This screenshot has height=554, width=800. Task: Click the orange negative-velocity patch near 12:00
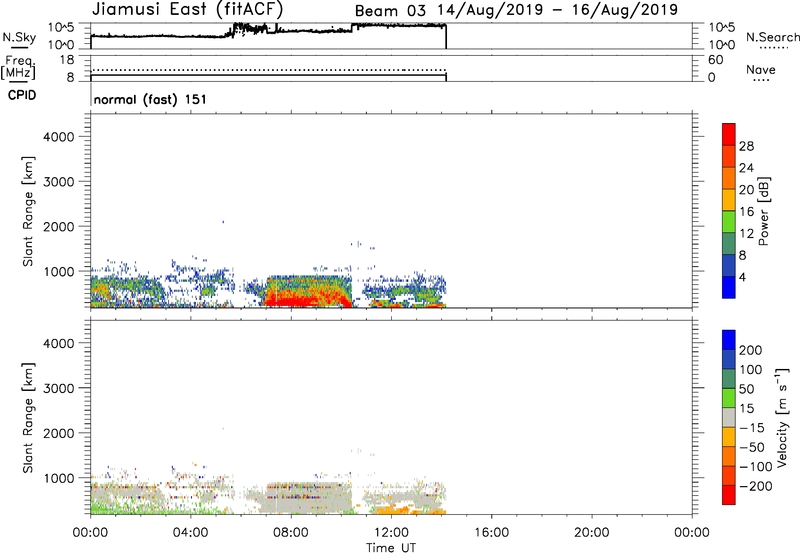pyautogui.click(x=395, y=509)
